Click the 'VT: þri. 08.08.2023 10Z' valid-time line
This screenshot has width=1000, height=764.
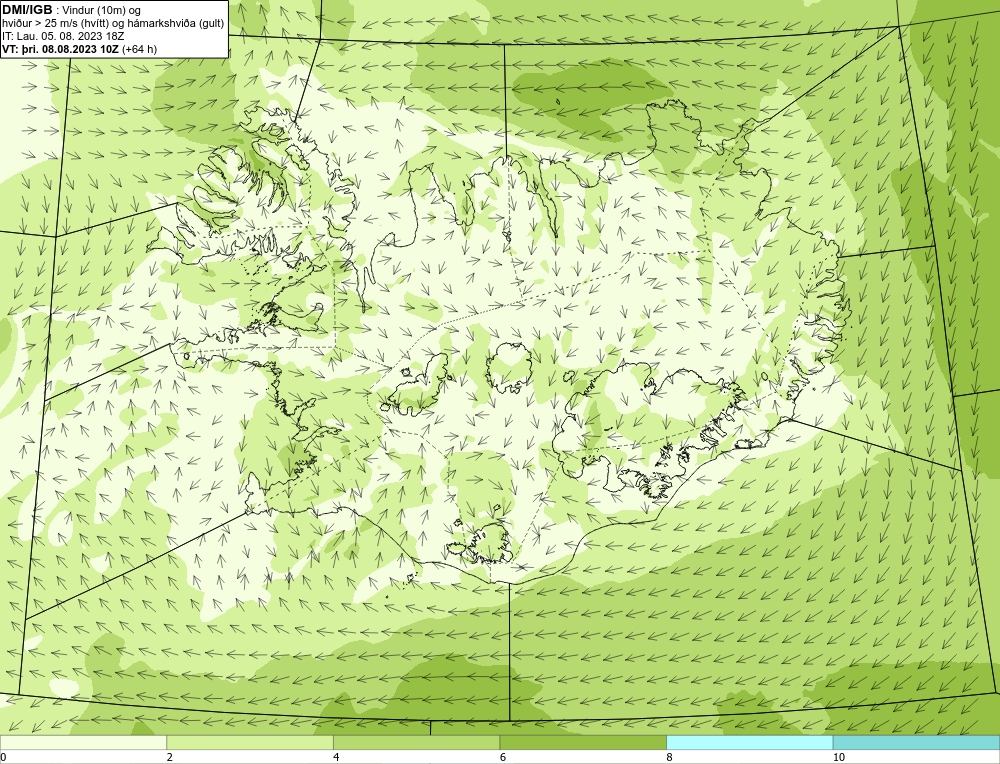pyautogui.click(x=60, y=49)
